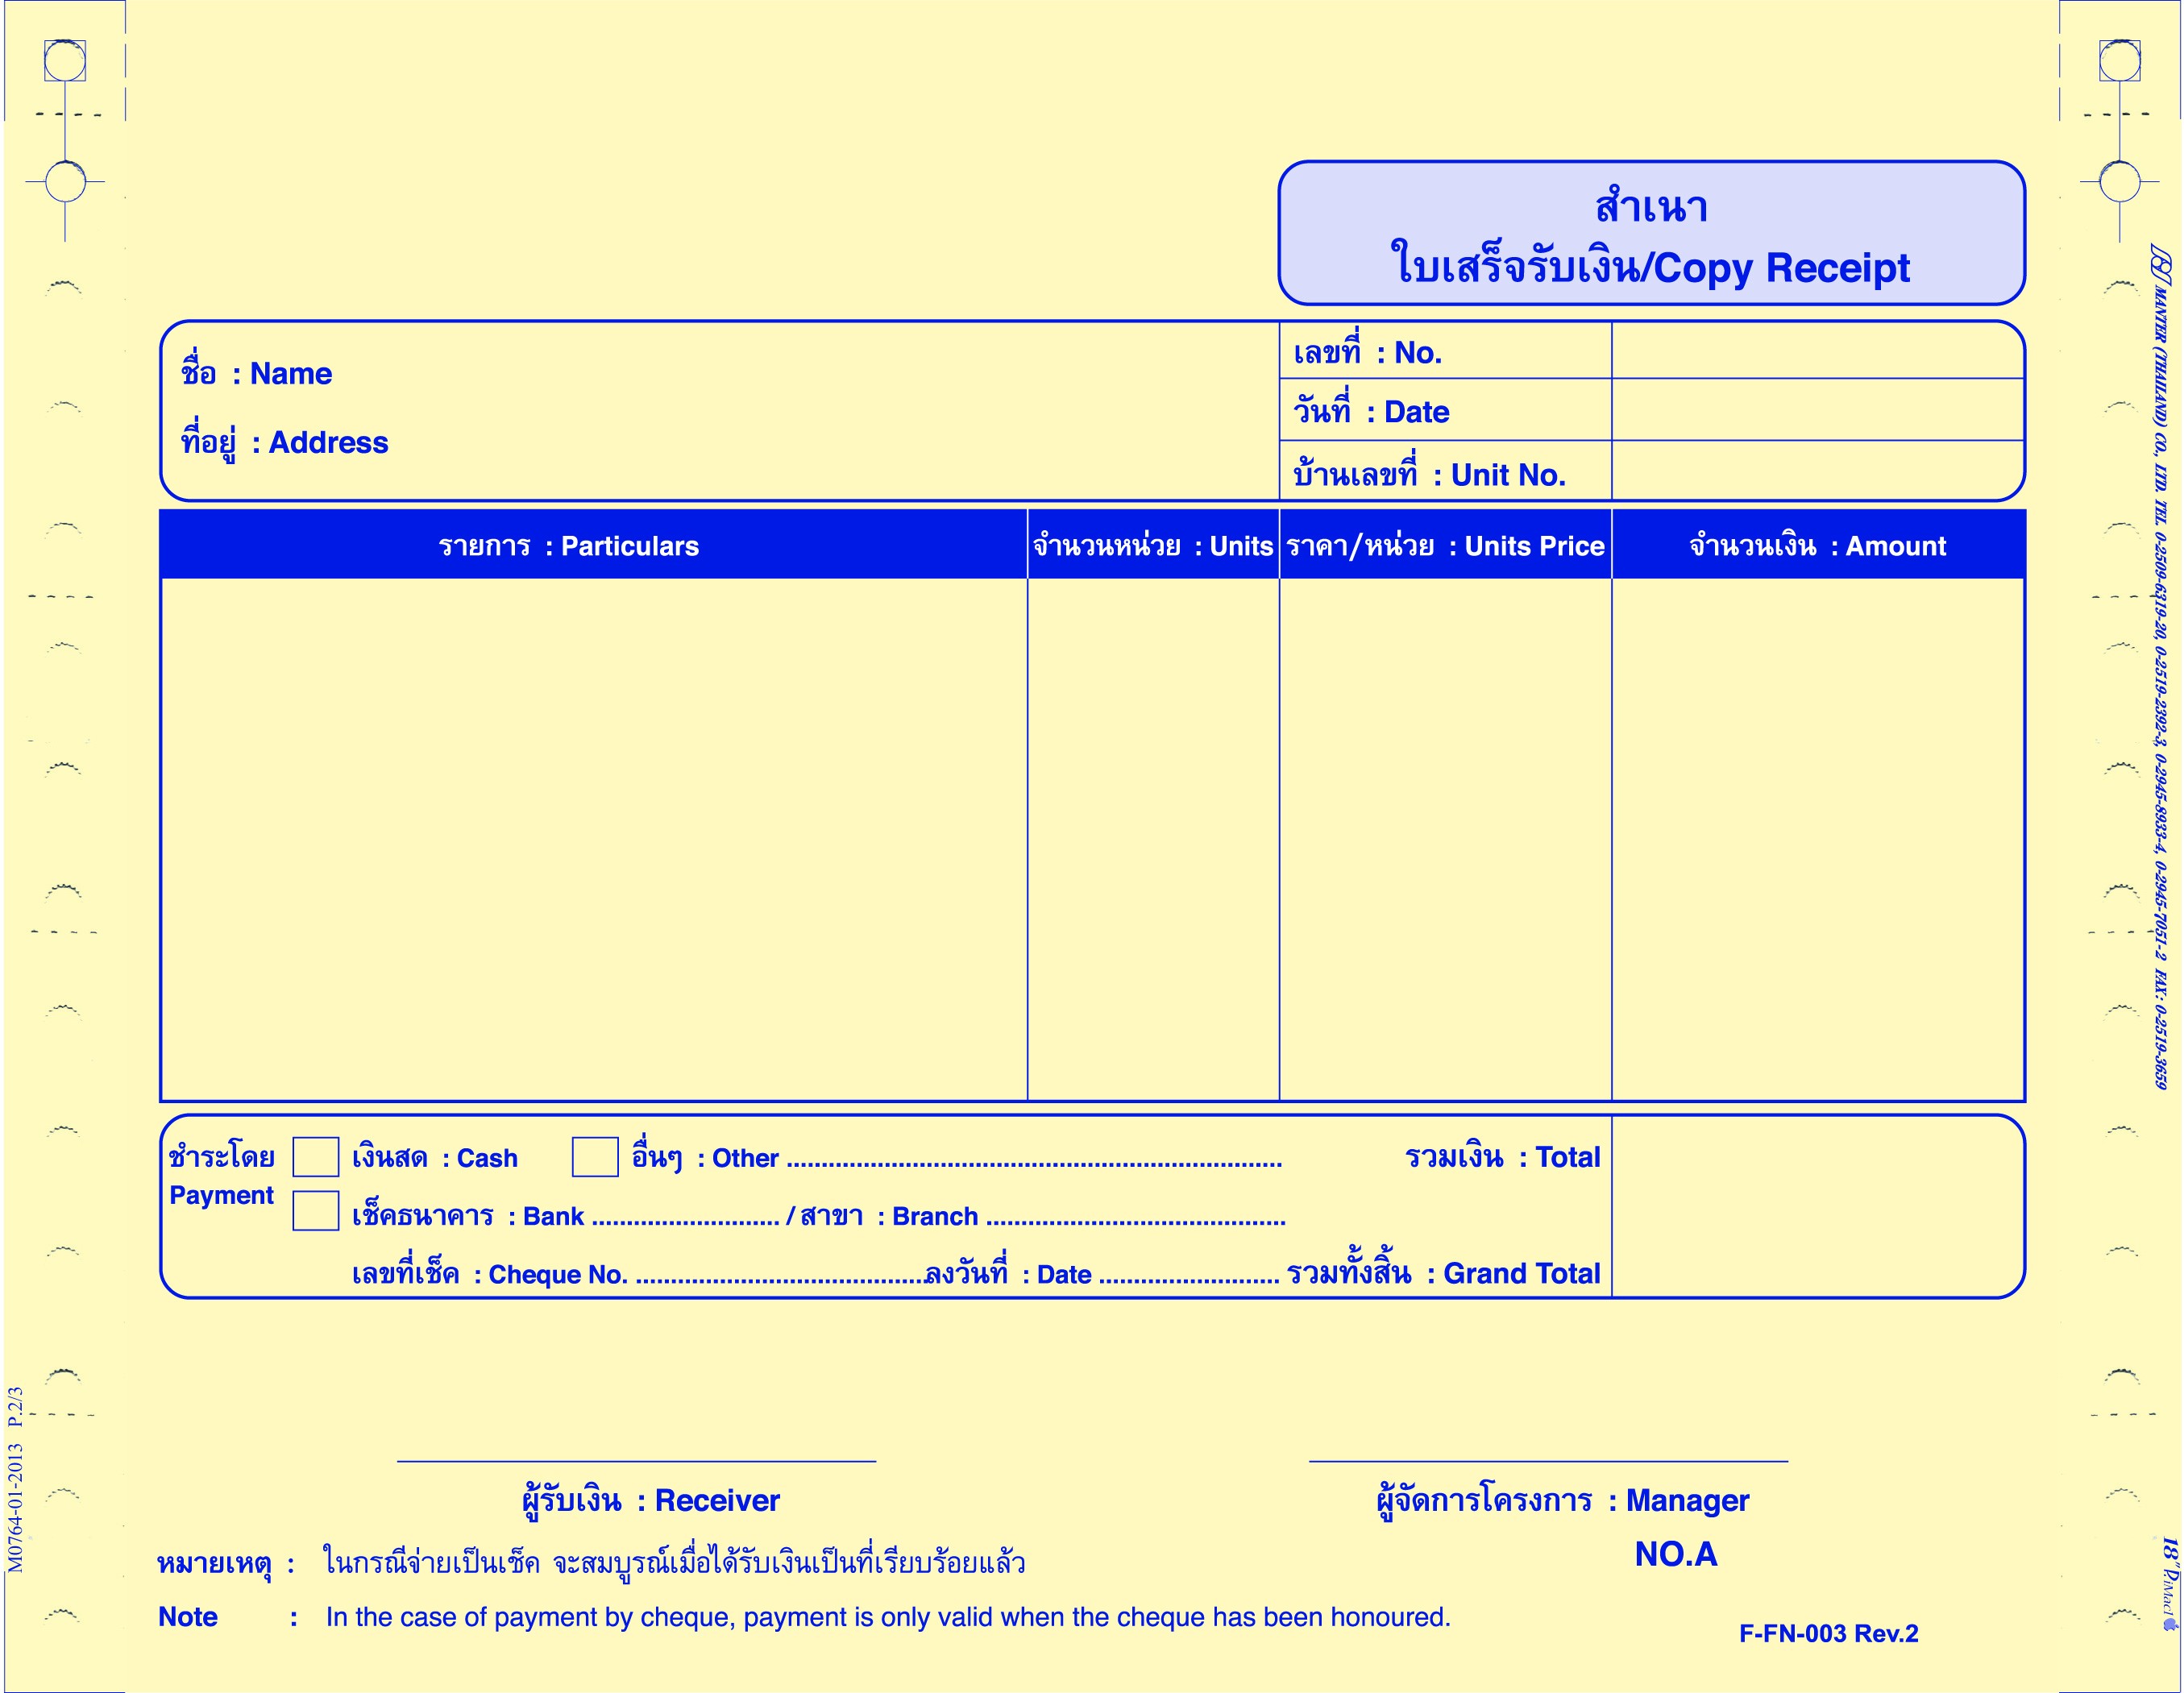Click the Receiver signature line
This screenshot has width=2184, height=1693.
click(636, 1461)
